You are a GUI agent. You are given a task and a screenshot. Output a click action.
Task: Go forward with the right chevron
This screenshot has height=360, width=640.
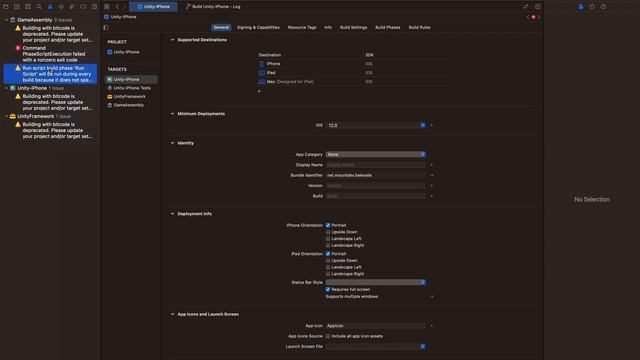coord(124,7)
